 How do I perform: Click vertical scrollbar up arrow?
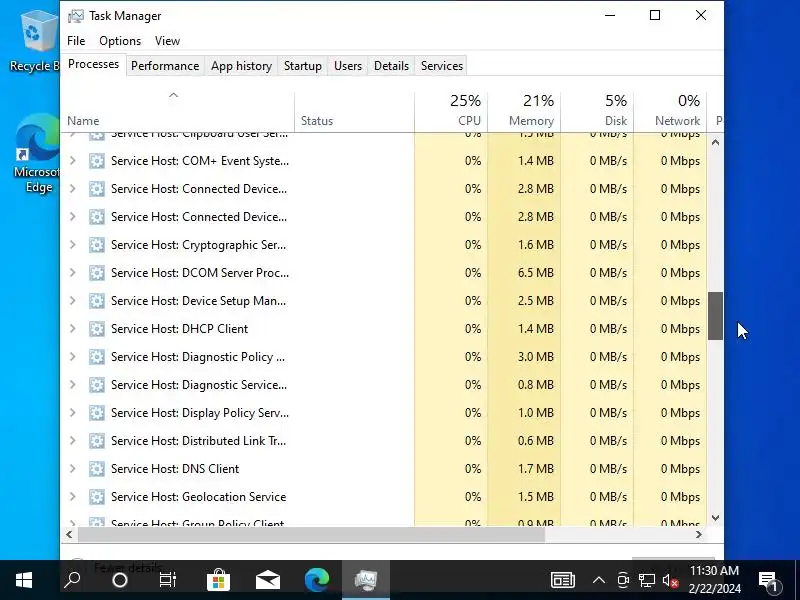click(715, 143)
